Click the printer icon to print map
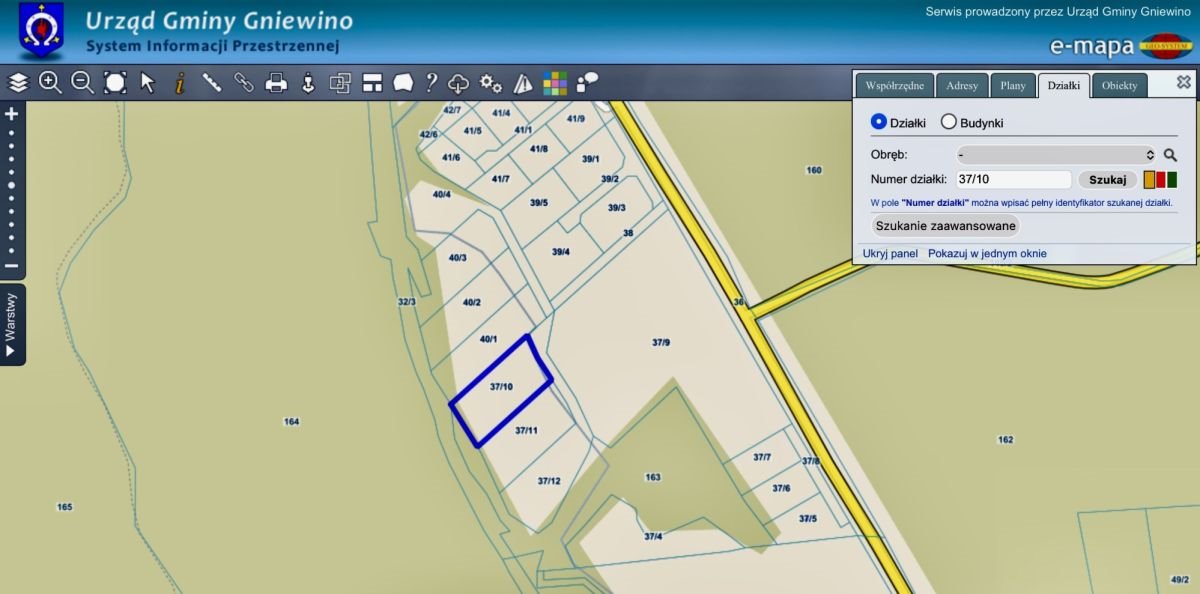Screen dimensions: 1200x594 tap(276, 83)
